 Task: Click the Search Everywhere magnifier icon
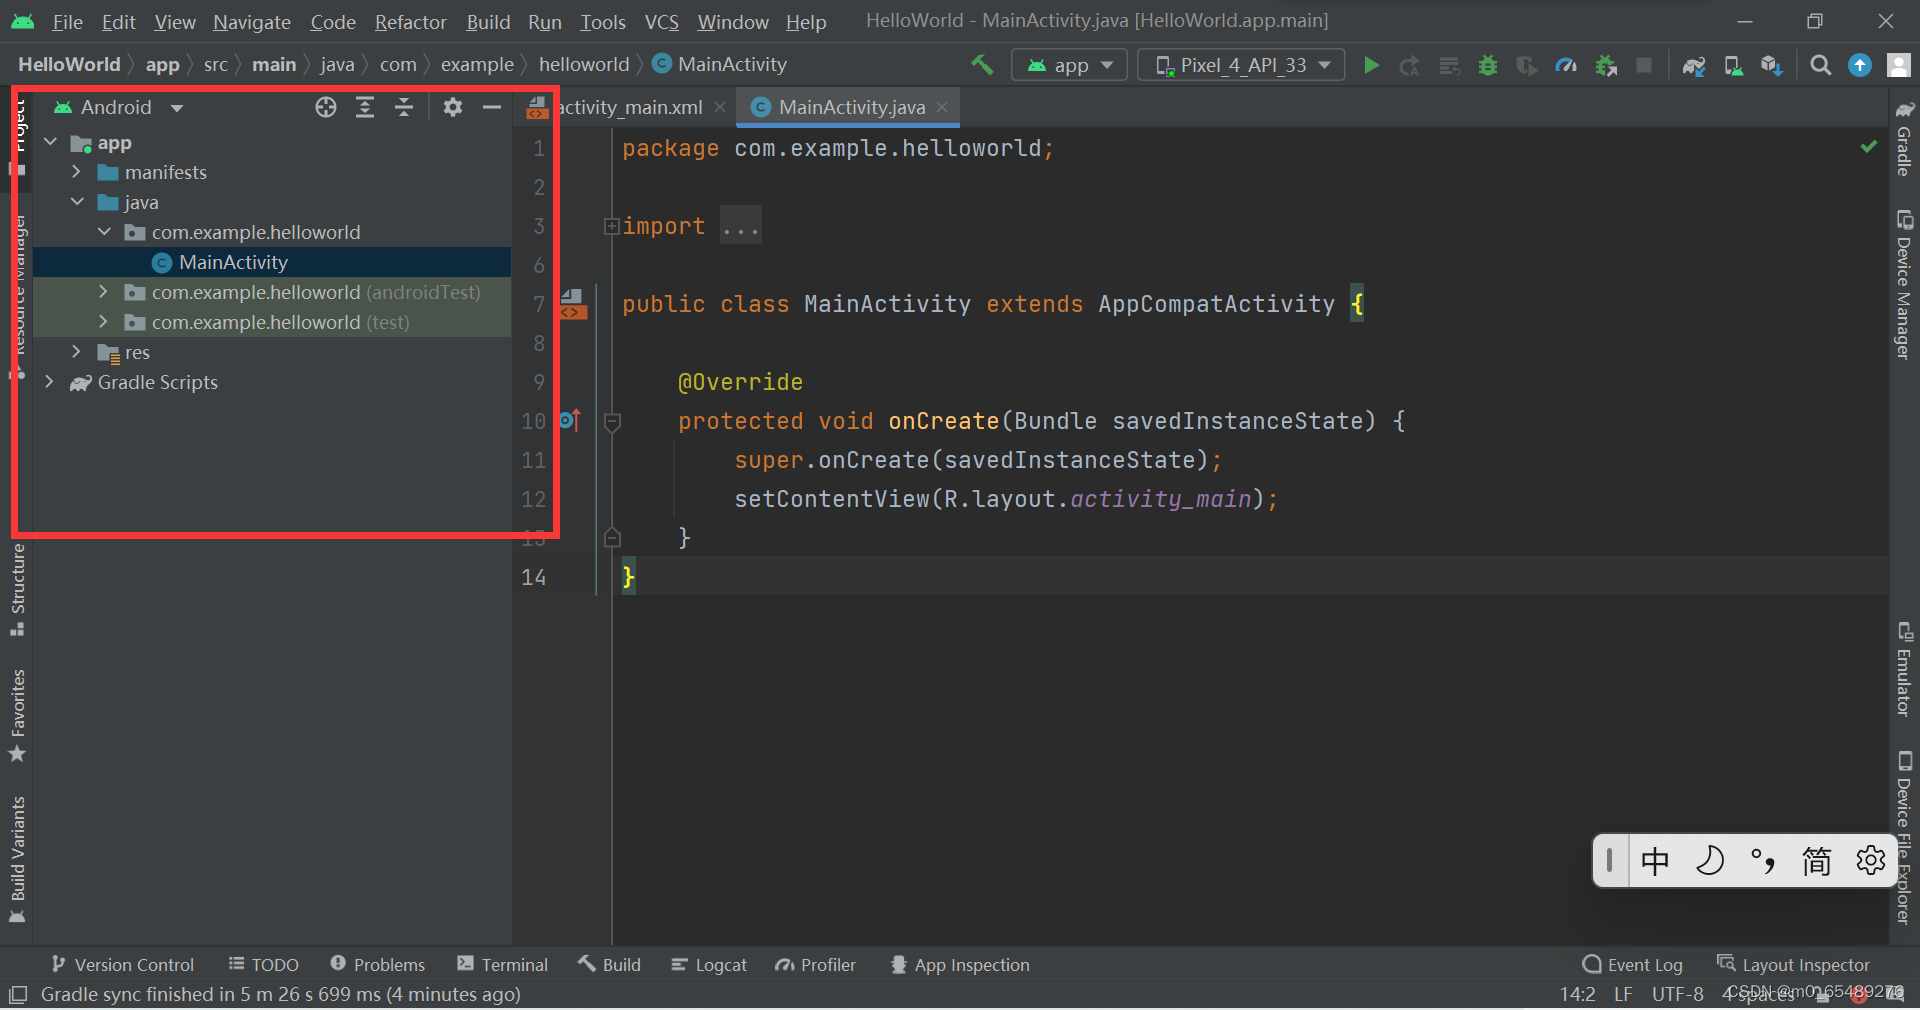pos(1821,65)
